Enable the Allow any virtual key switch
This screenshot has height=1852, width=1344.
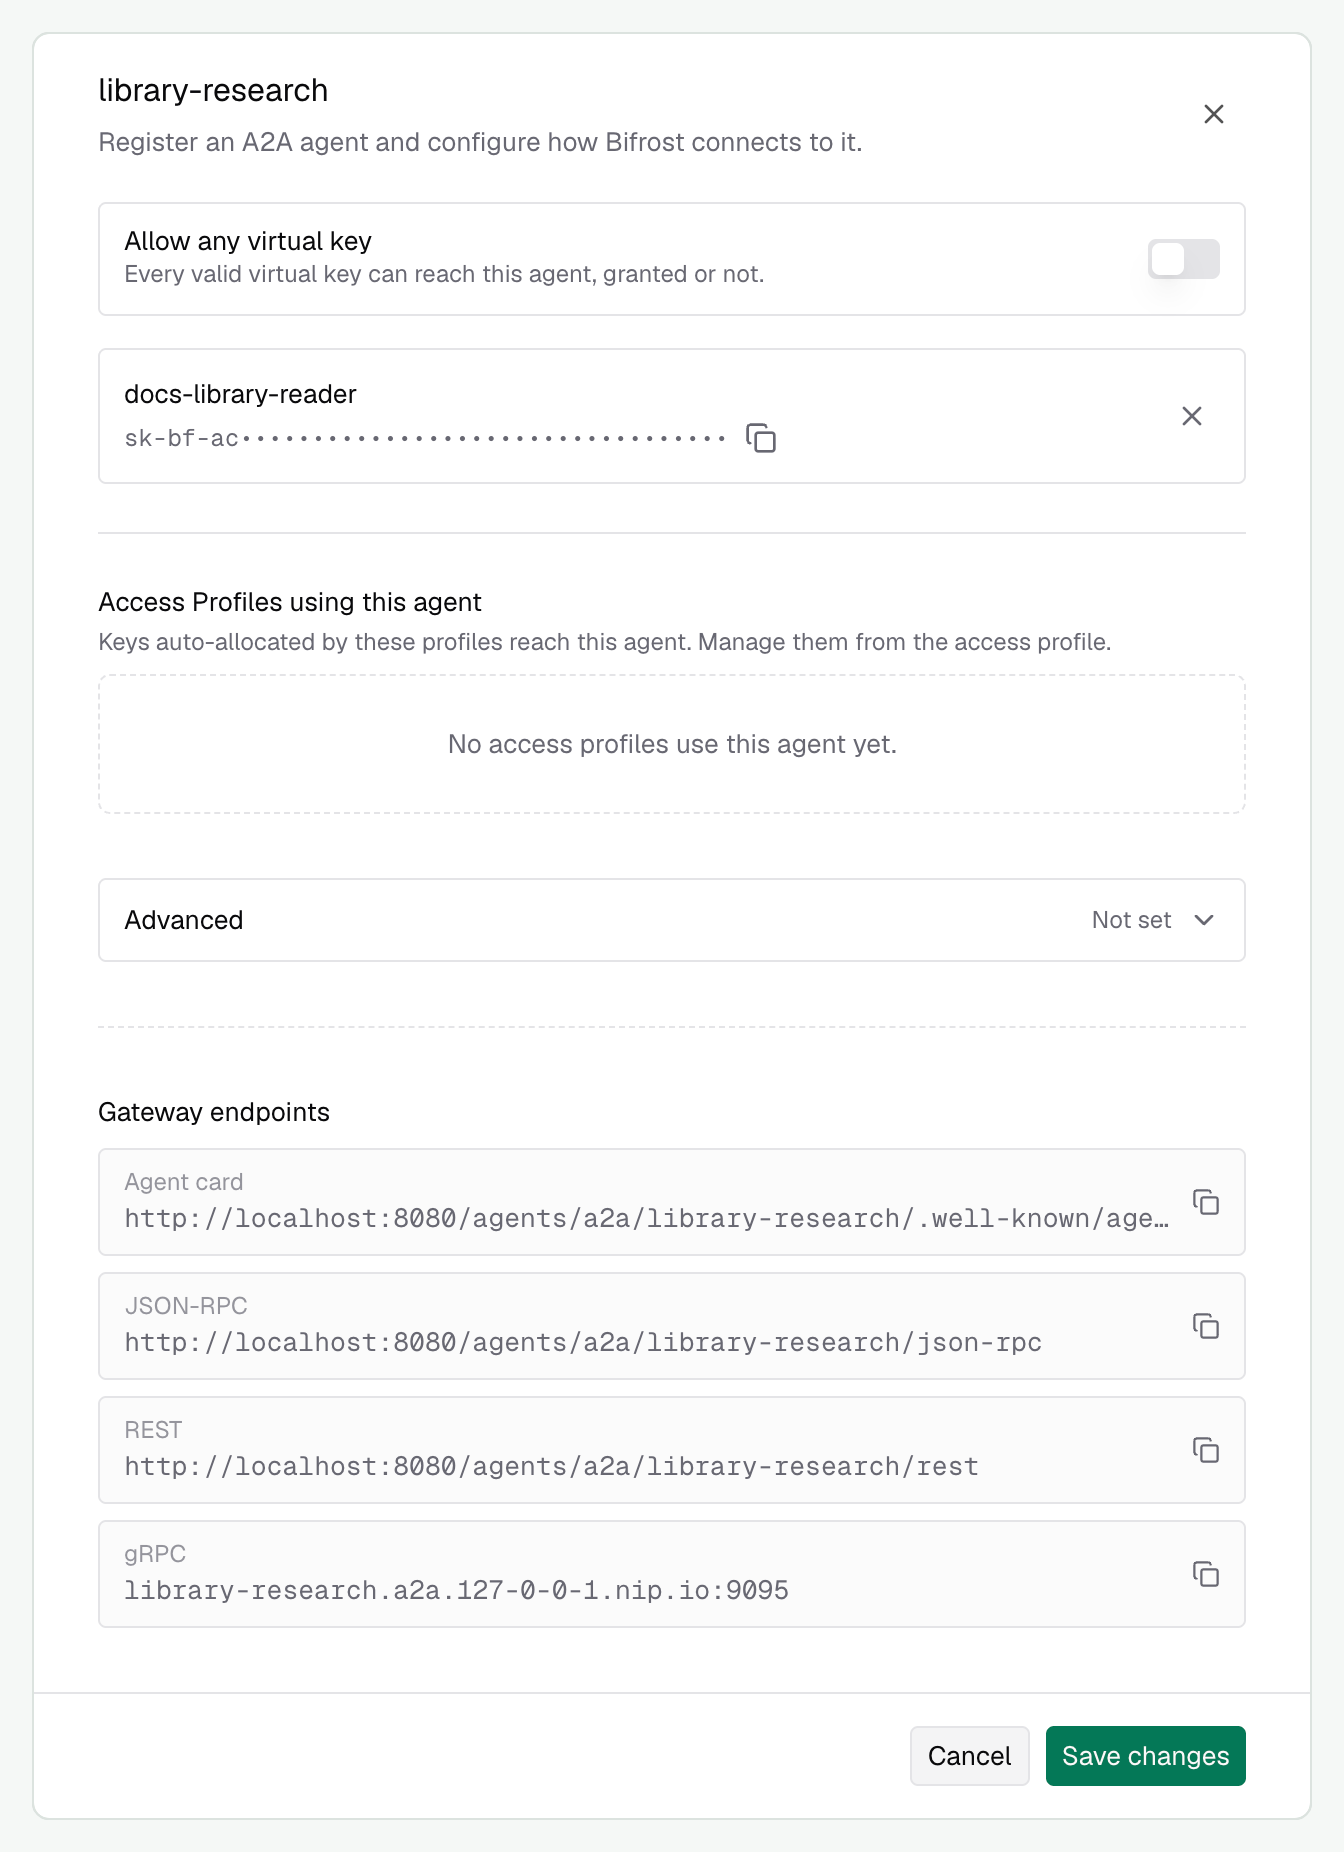tap(1184, 259)
